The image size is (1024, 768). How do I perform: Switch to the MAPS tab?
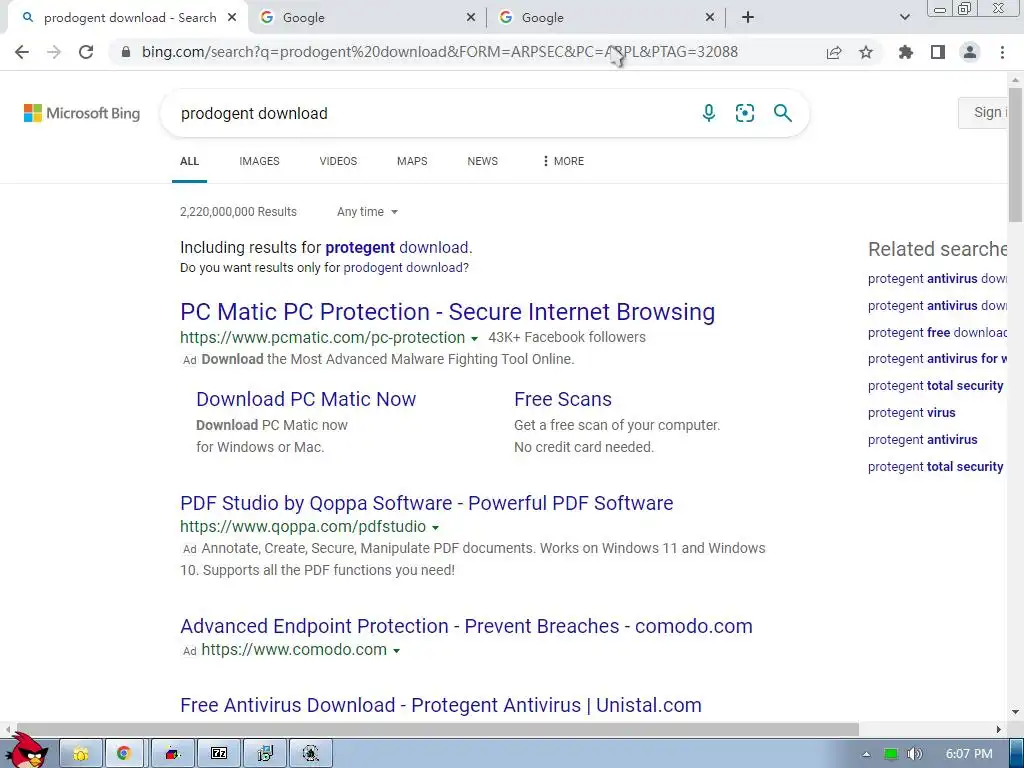(x=412, y=161)
